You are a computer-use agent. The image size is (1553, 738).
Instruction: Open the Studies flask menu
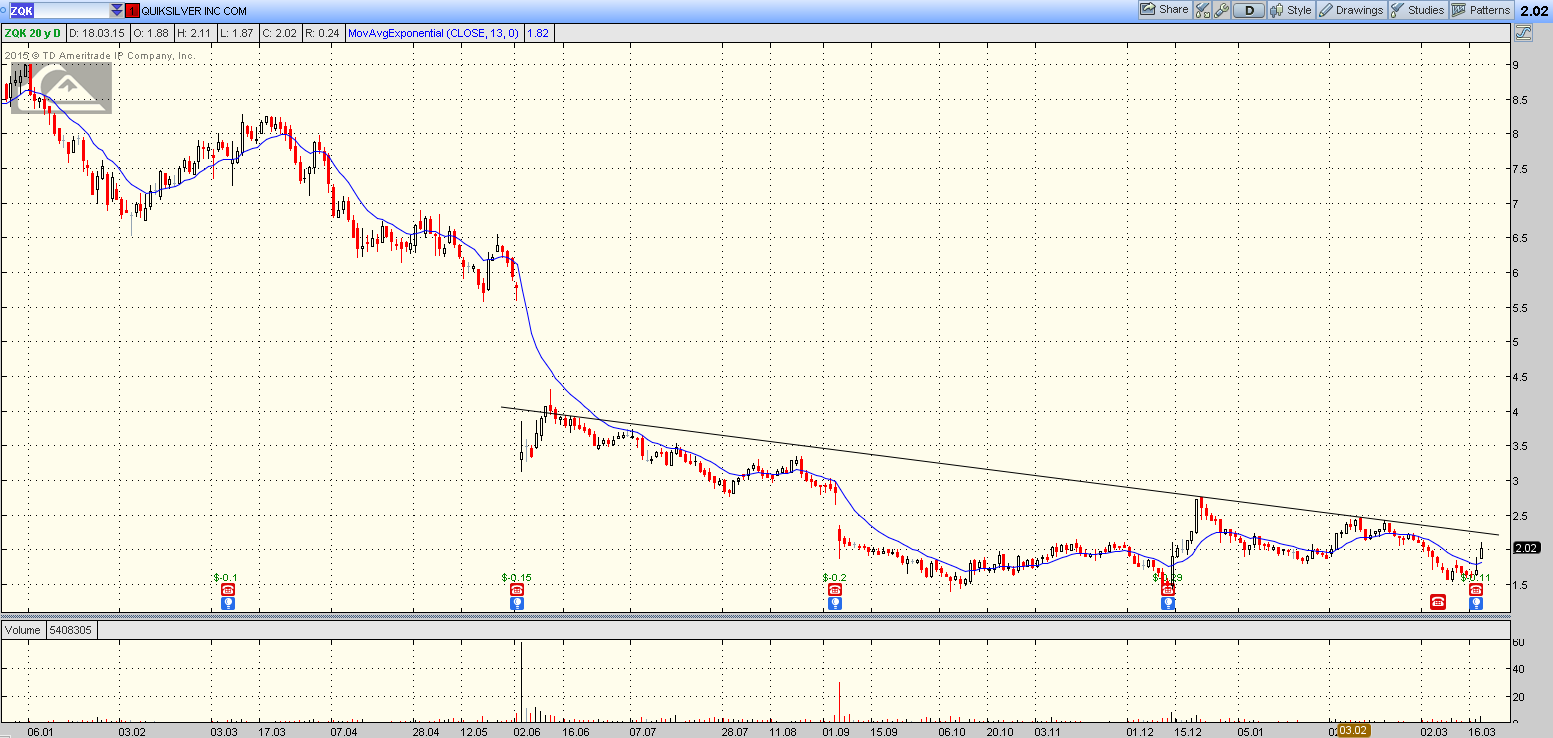tap(1417, 10)
